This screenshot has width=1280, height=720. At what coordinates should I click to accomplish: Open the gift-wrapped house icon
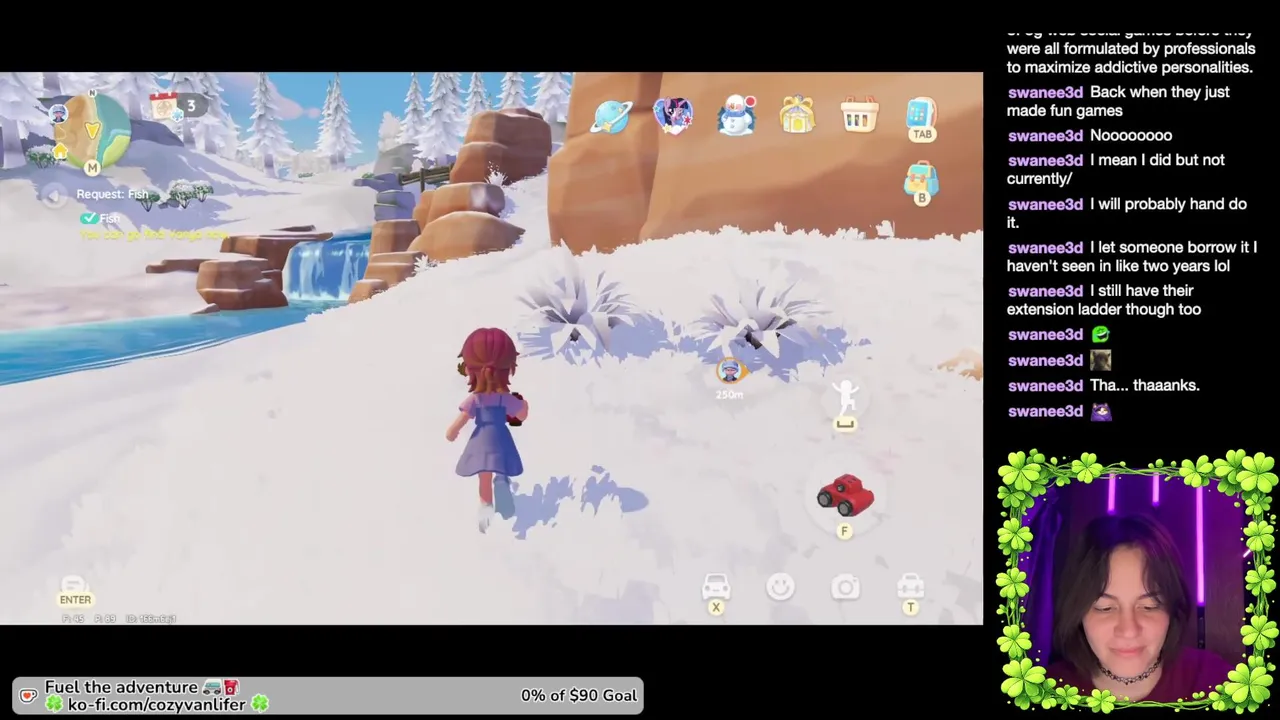[797, 115]
